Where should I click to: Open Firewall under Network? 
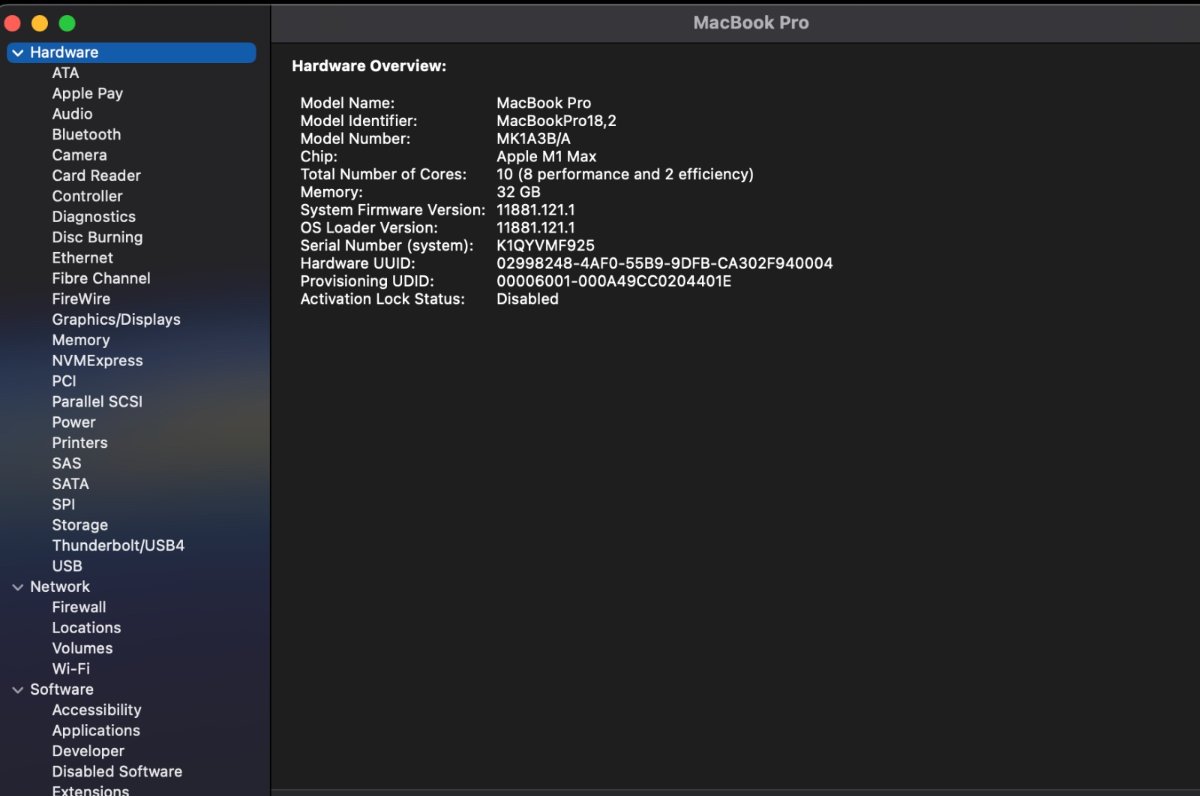[x=79, y=607]
